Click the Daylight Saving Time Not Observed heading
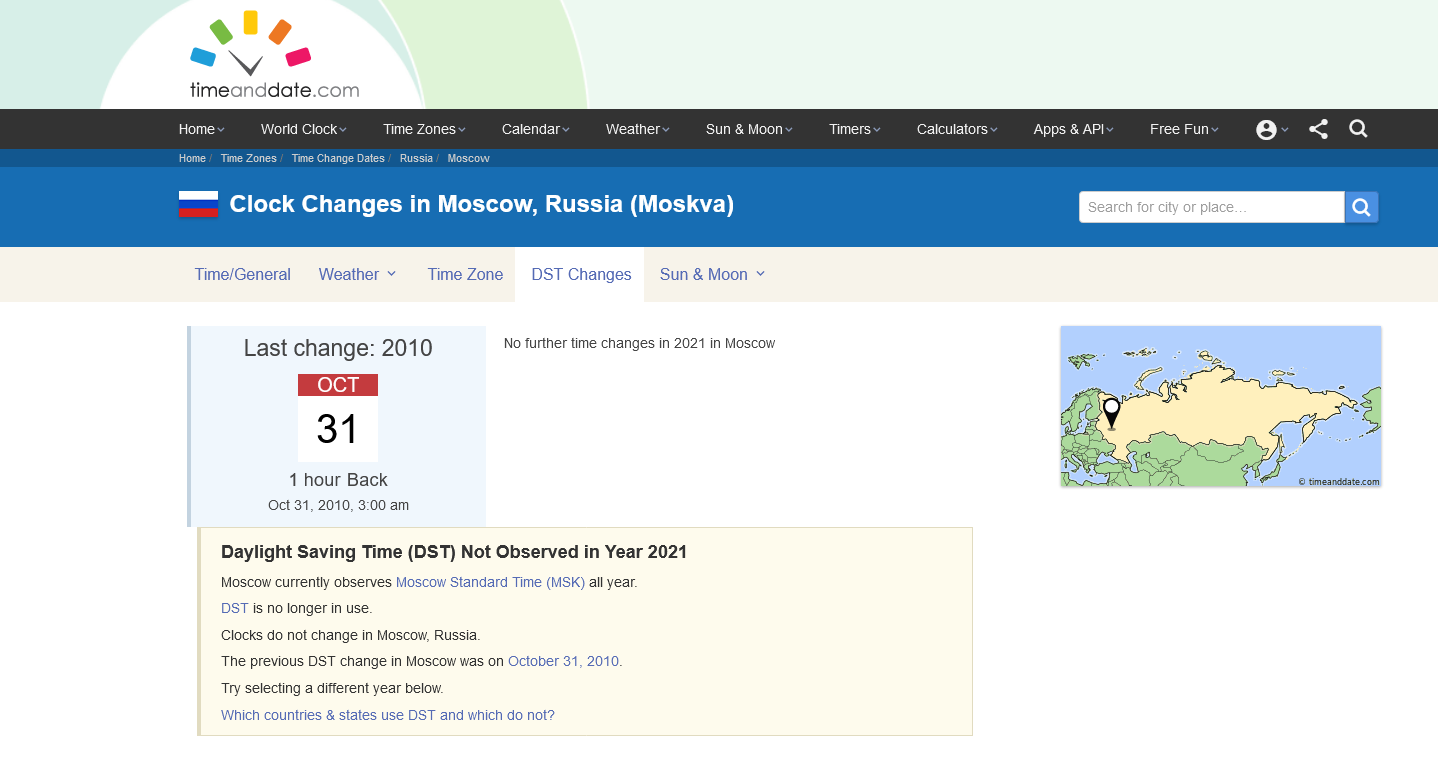 (x=454, y=552)
